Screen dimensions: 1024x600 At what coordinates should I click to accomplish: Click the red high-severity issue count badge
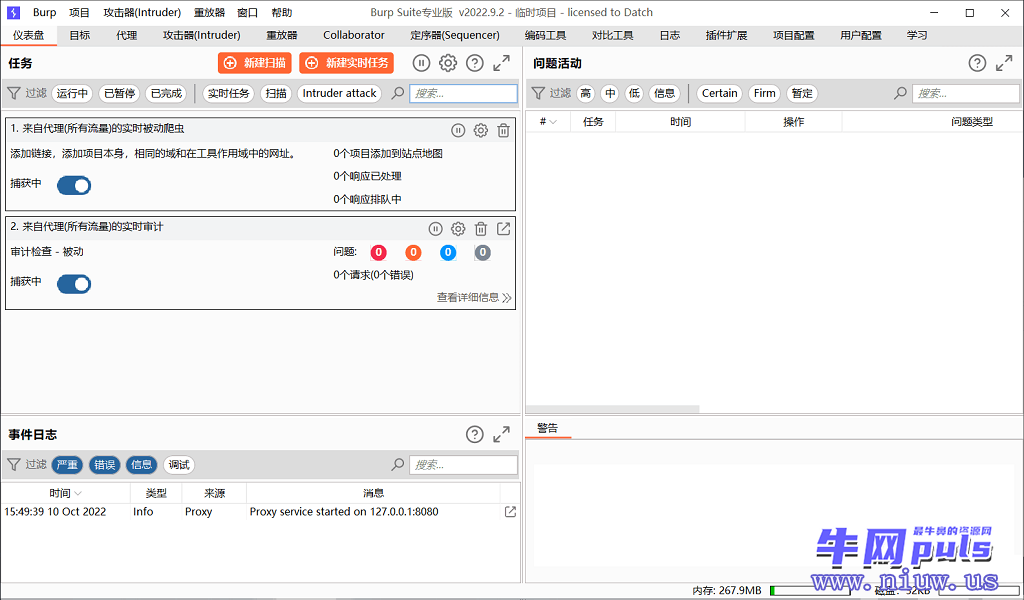click(379, 253)
